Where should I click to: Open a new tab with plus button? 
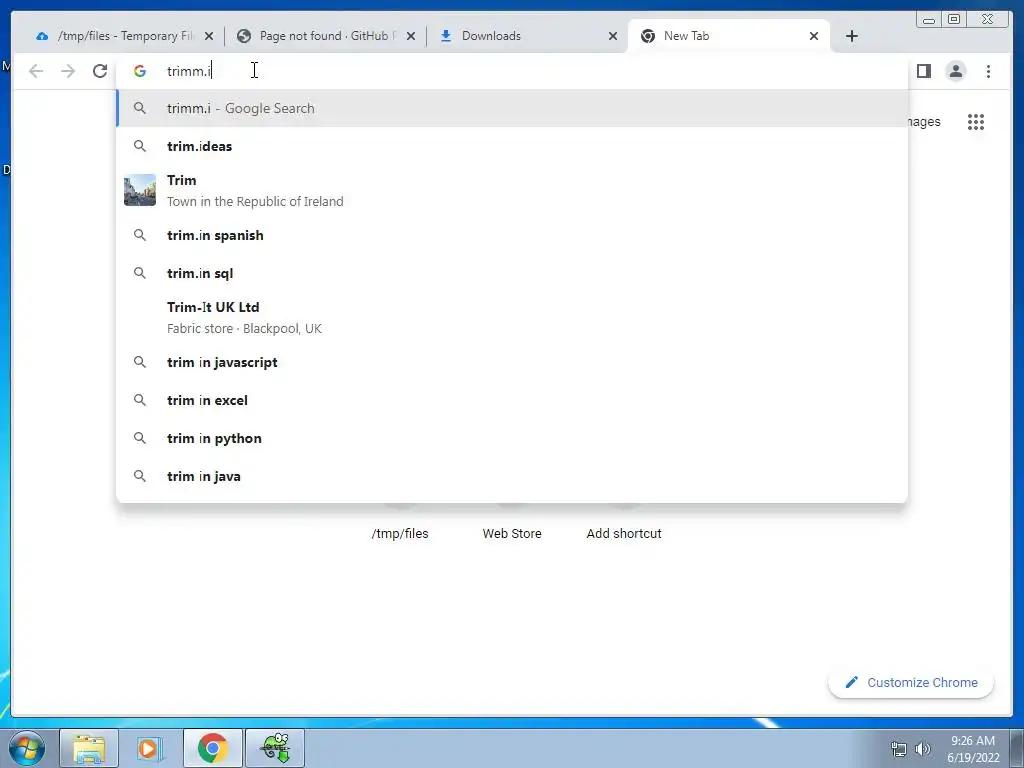pos(852,36)
